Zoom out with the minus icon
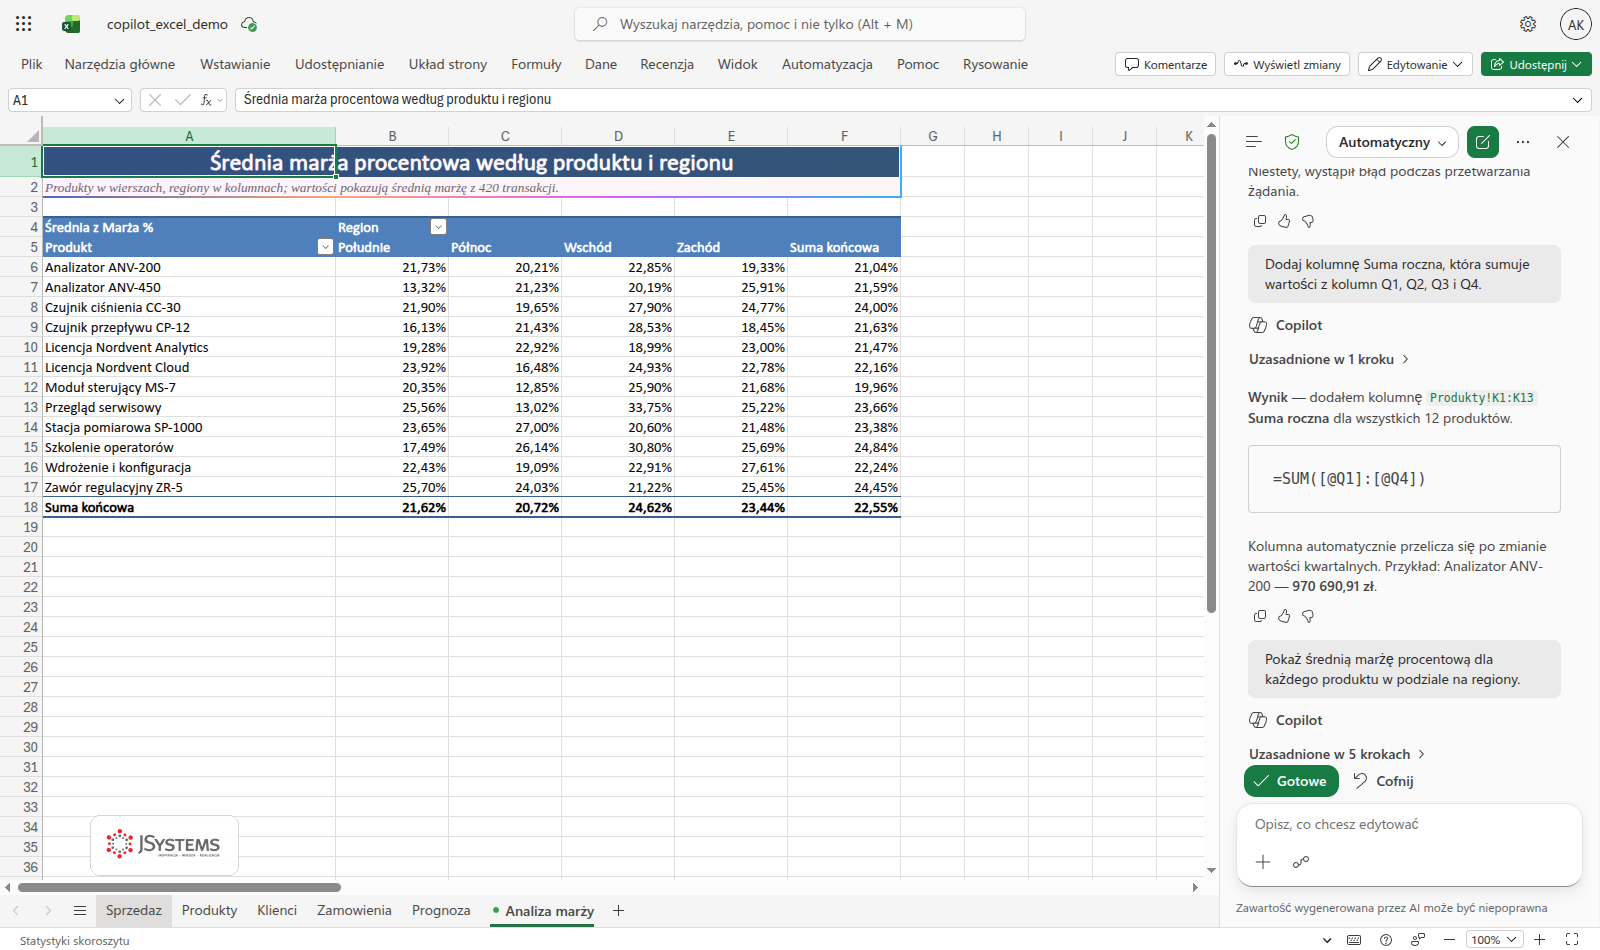Screen dimensions: 1600x950 point(1449,940)
